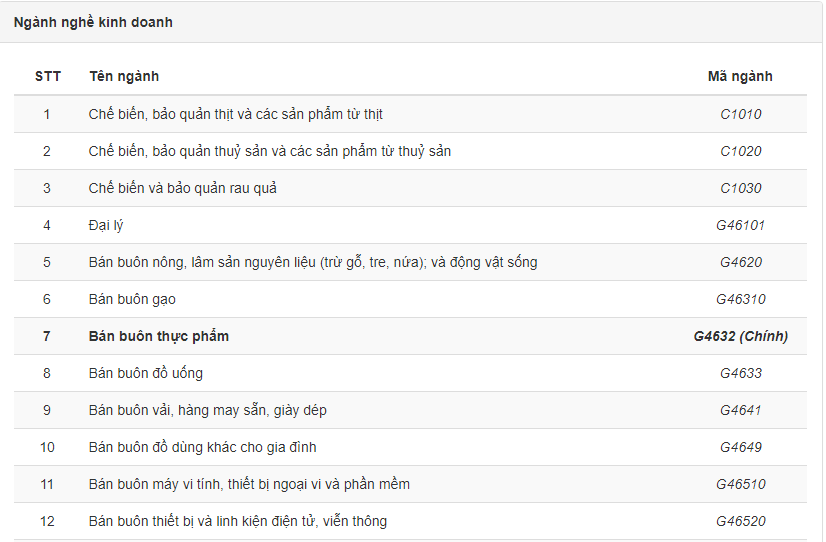Click the "Ngành nghề kinh doanh" panel heading
Screen dimensions: 826x542
93,22
